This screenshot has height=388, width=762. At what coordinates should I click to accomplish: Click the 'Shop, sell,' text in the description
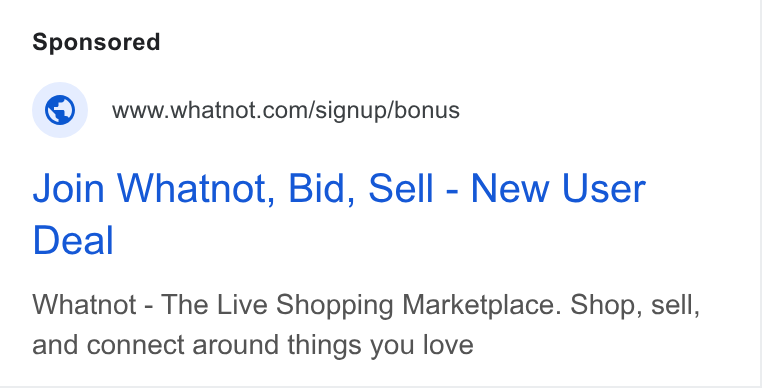[x=635, y=305]
